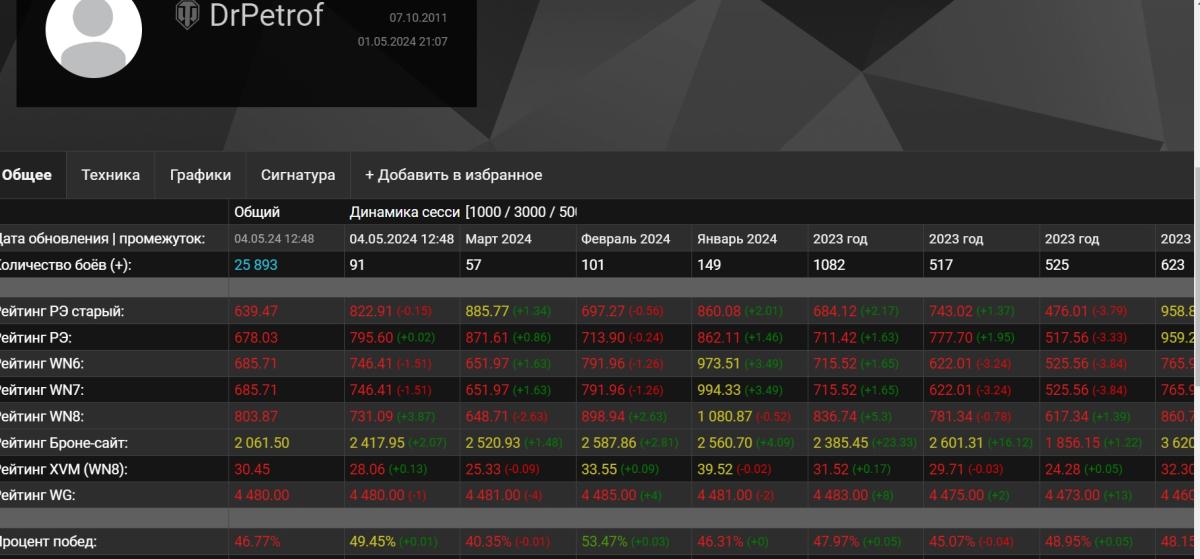
Task: Click the Процент побед row label
Action: 48,541
